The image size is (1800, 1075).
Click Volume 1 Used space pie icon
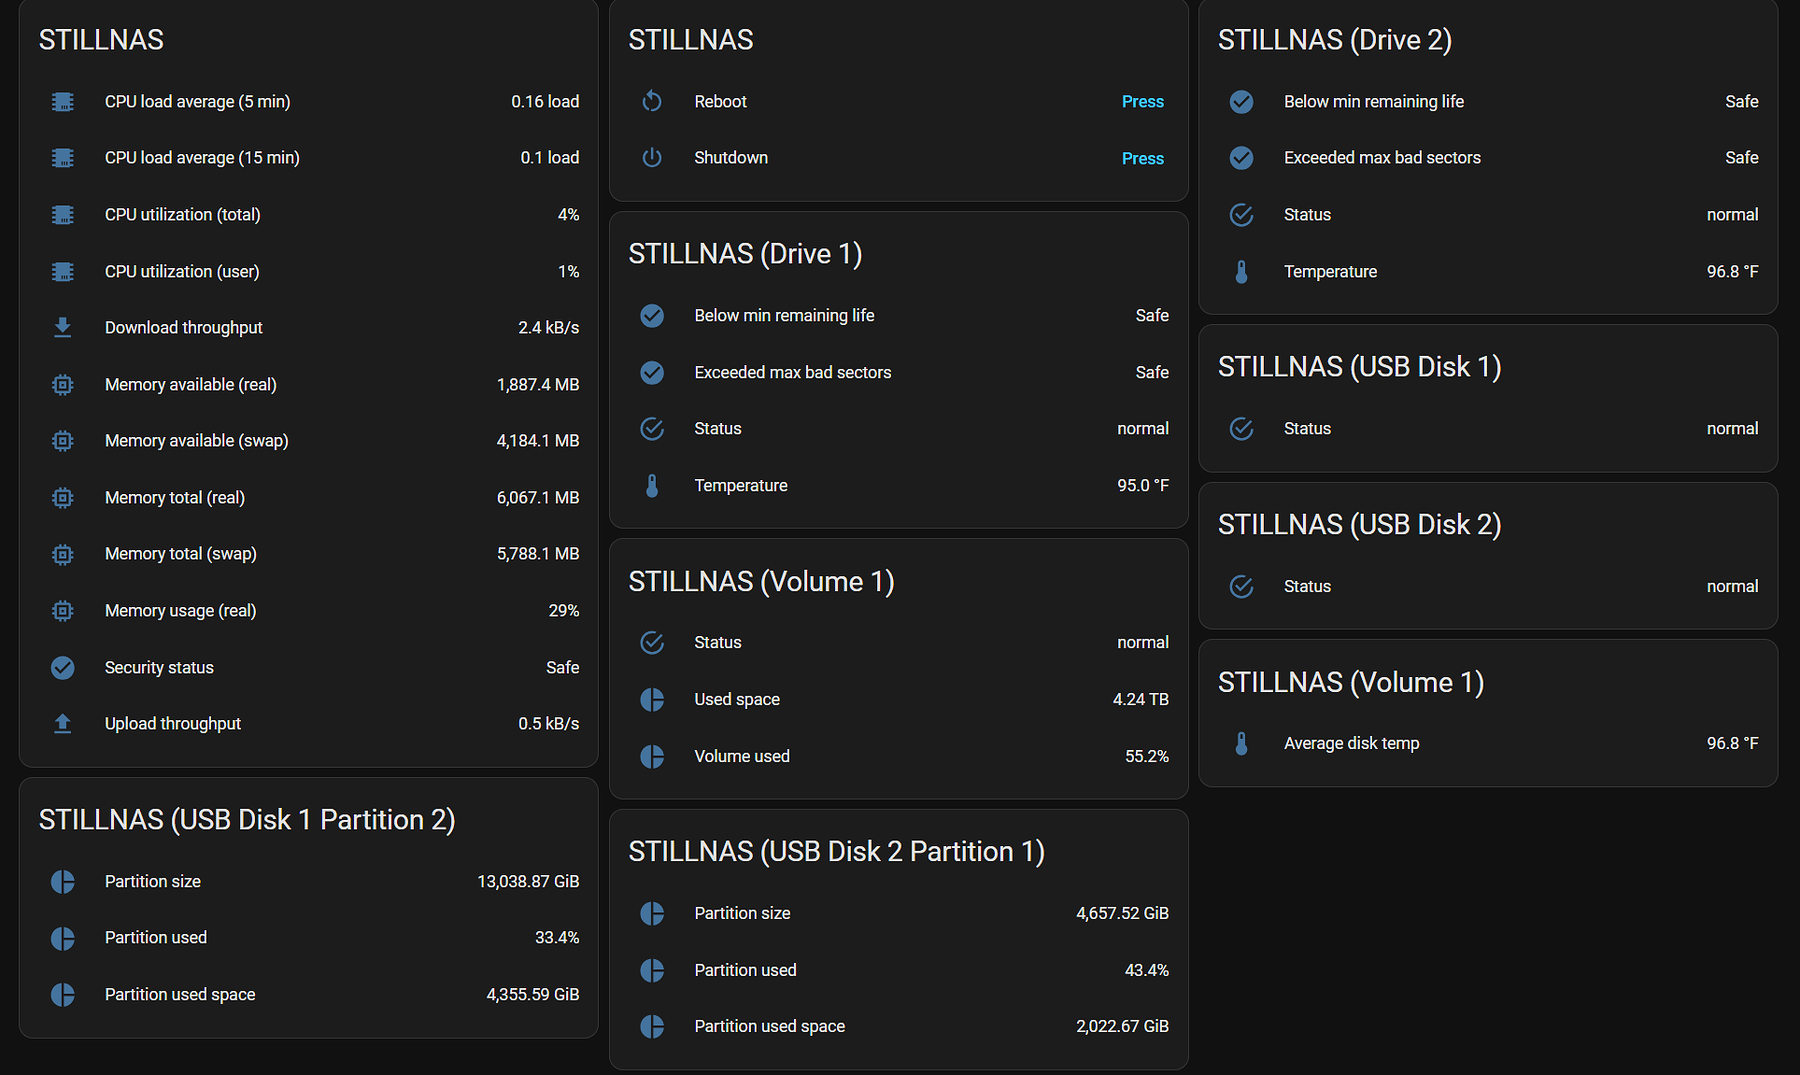tap(652, 700)
